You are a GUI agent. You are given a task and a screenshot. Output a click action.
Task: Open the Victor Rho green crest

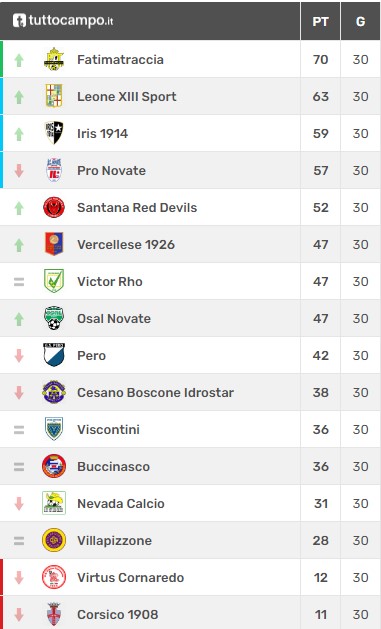54,281
